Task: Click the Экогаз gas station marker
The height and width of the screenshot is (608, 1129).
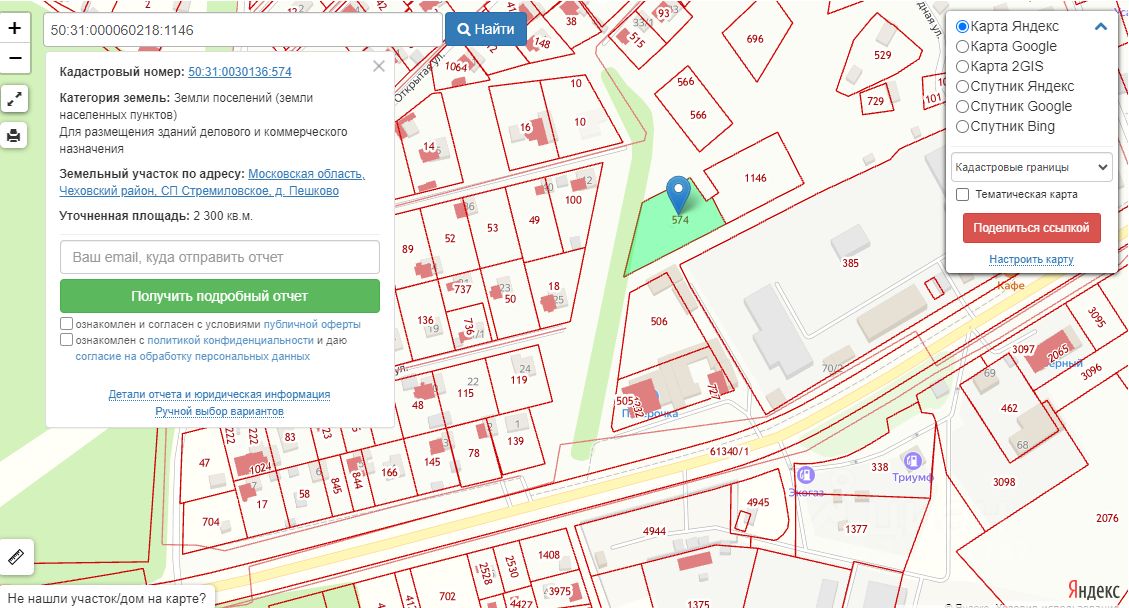Action: tap(806, 473)
